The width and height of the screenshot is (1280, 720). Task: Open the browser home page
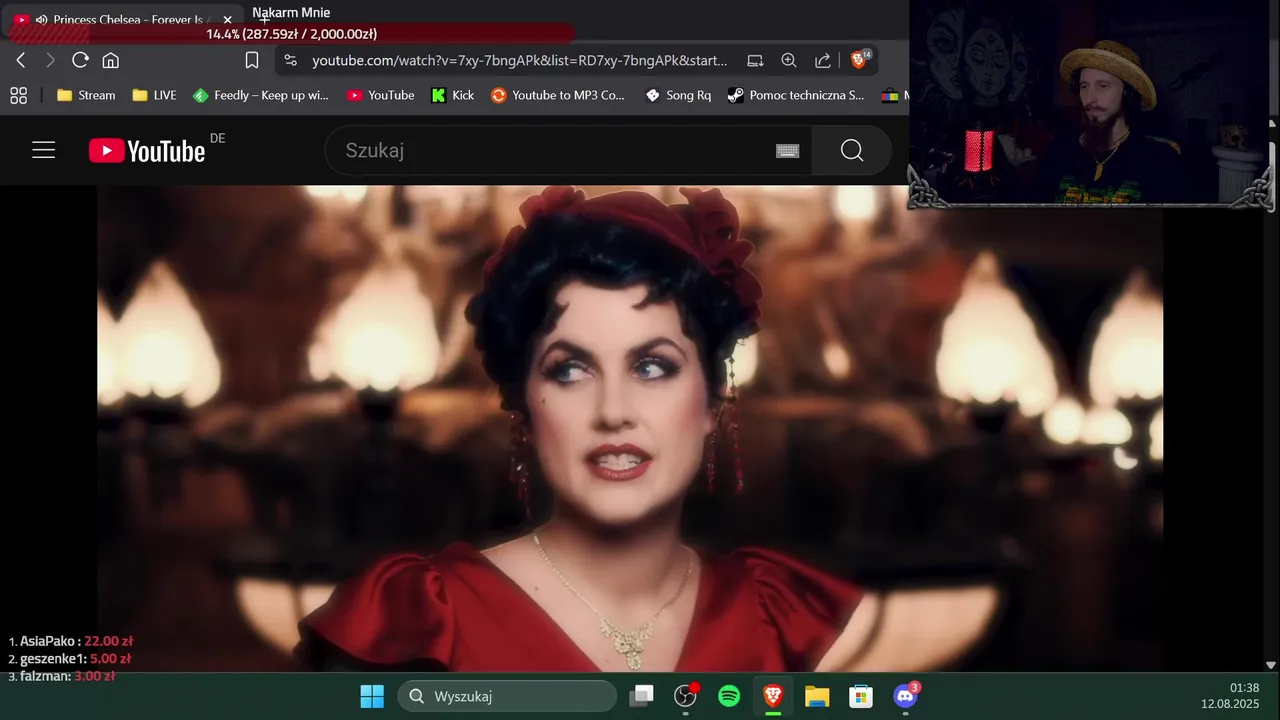(x=111, y=61)
